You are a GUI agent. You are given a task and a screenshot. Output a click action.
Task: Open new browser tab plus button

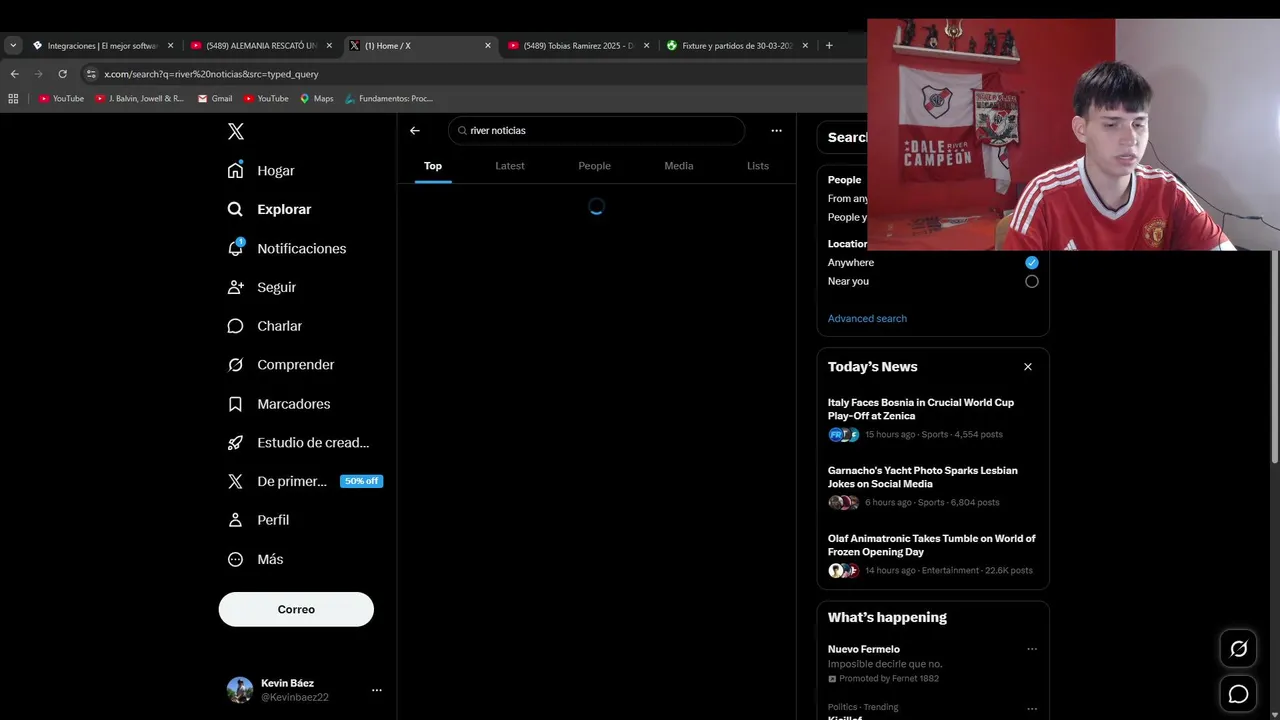point(829,45)
